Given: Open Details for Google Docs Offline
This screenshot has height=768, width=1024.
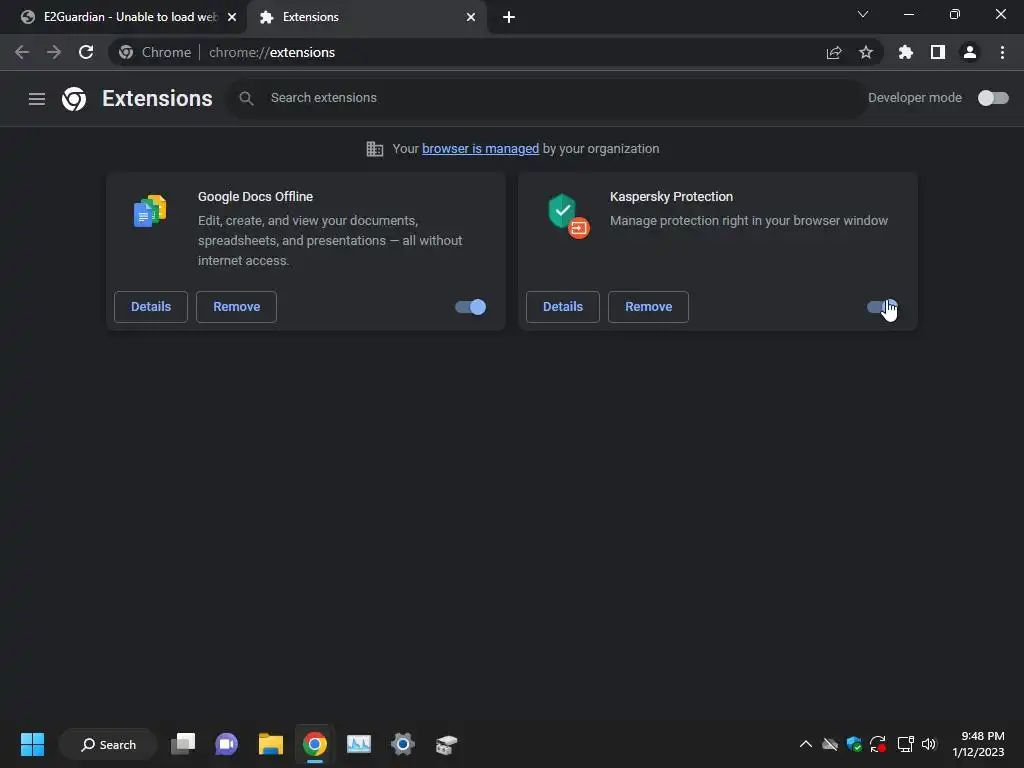Looking at the screenshot, I should click(151, 307).
